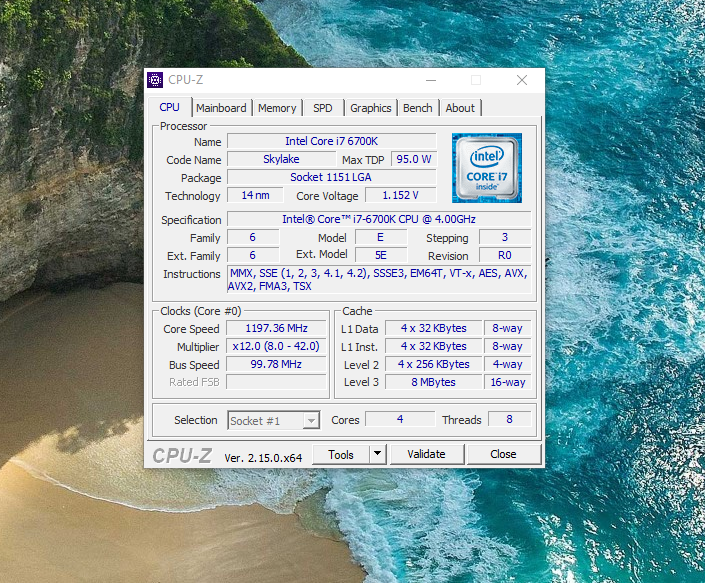The image size is (705, 583).
Task: Go to the Graphics tab
Action: [370, 108]
